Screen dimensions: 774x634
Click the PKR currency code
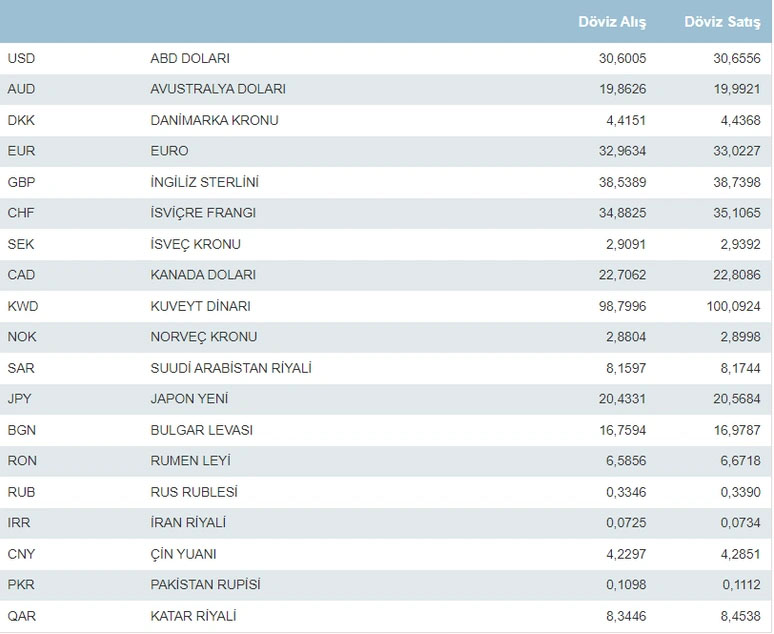[21, 585]
